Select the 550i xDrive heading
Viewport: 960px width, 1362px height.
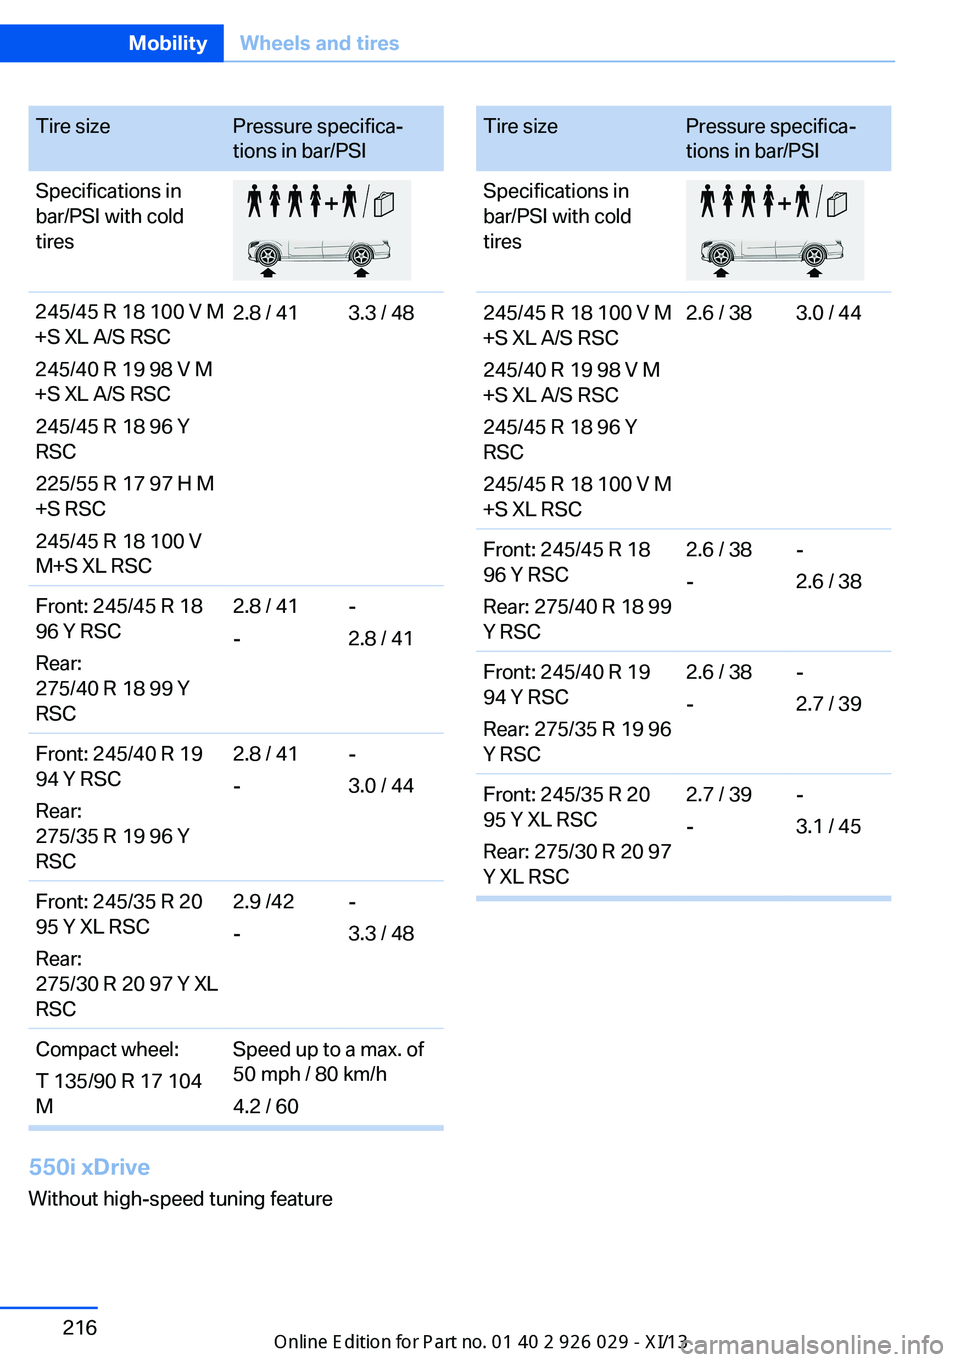(x=89, y=1167)
